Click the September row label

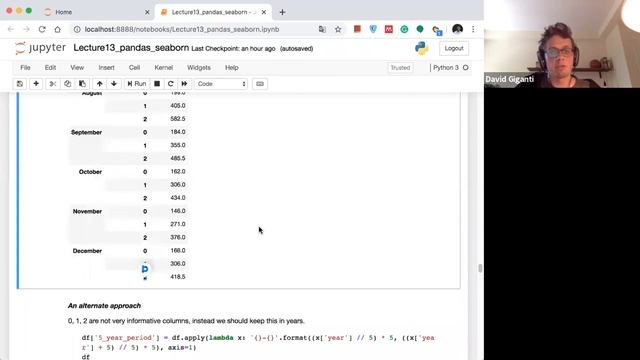coord(86,132)
